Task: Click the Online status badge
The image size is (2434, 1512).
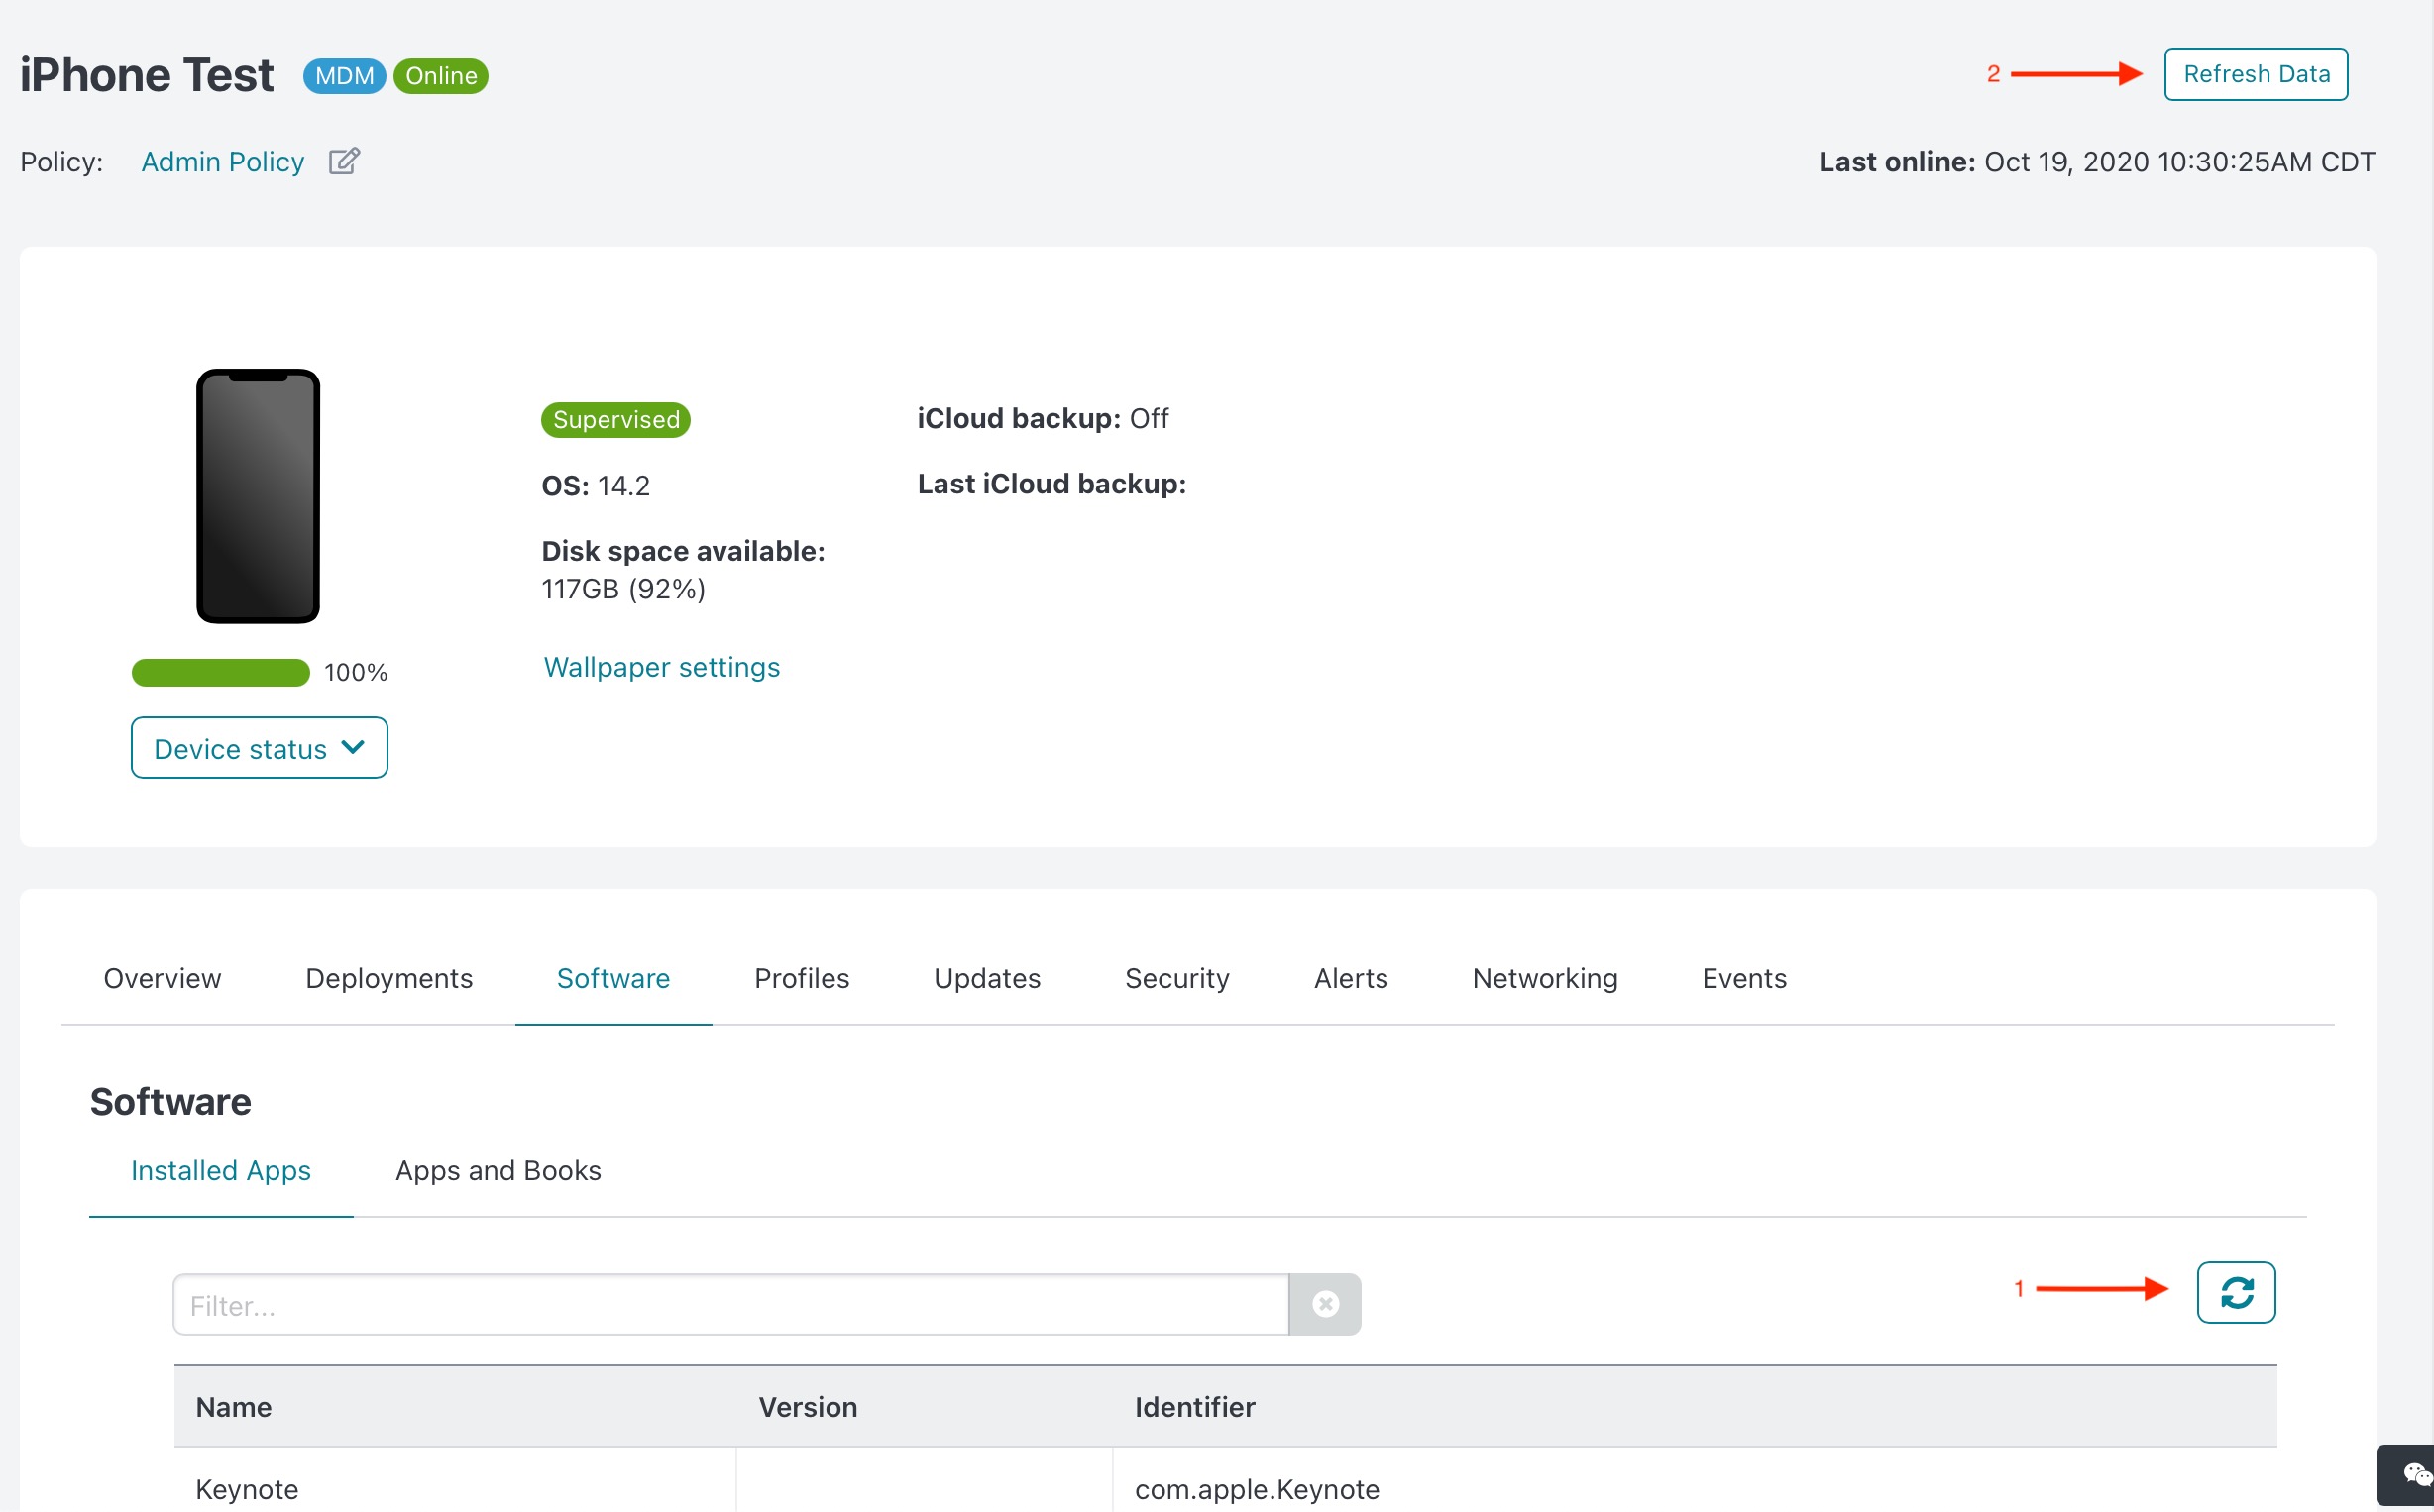Action: tap(441, 76)
